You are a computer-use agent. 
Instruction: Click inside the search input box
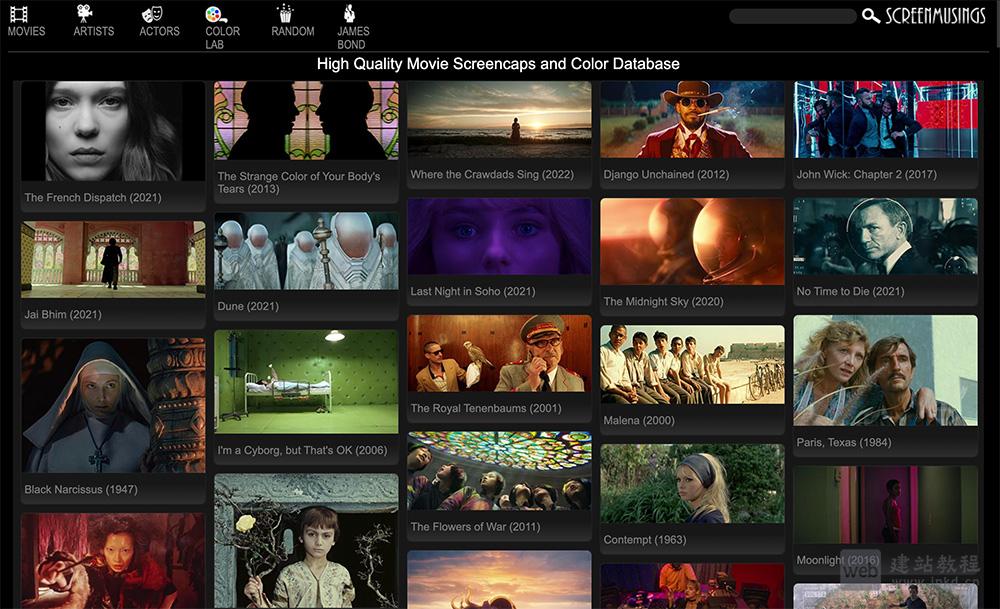tap(793, 15)
